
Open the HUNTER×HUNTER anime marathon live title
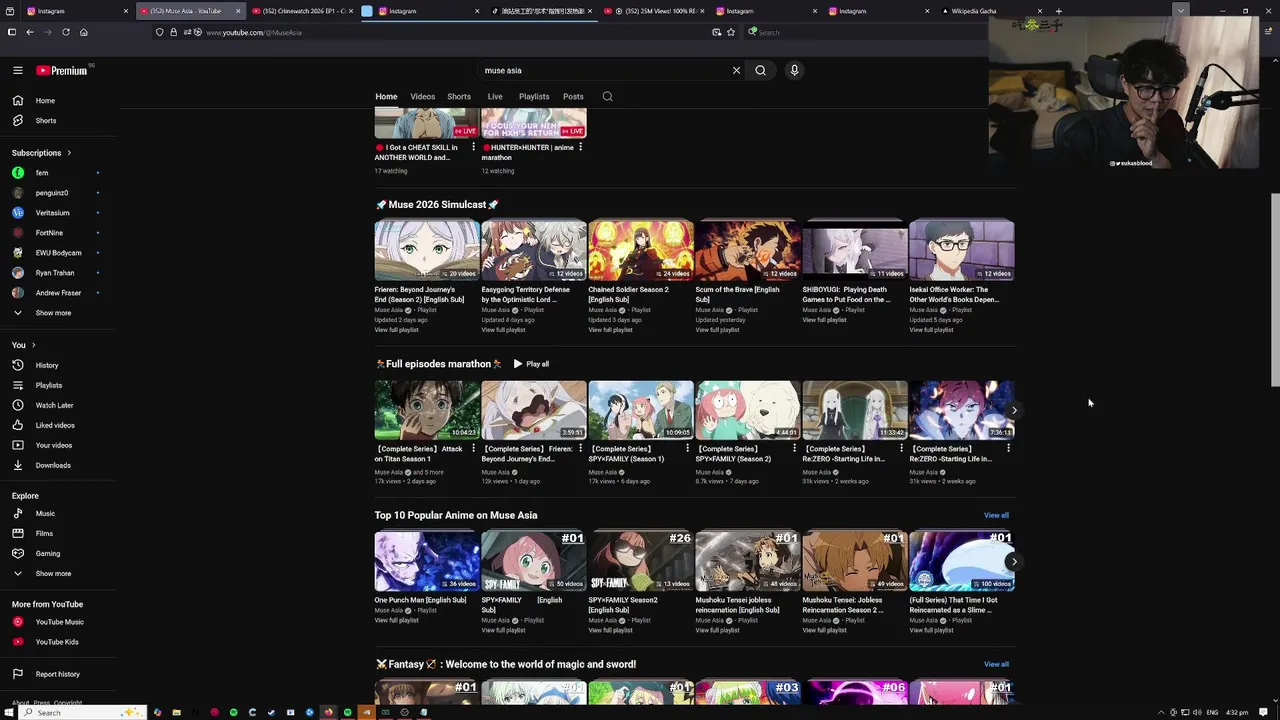[x=528, y=152]
